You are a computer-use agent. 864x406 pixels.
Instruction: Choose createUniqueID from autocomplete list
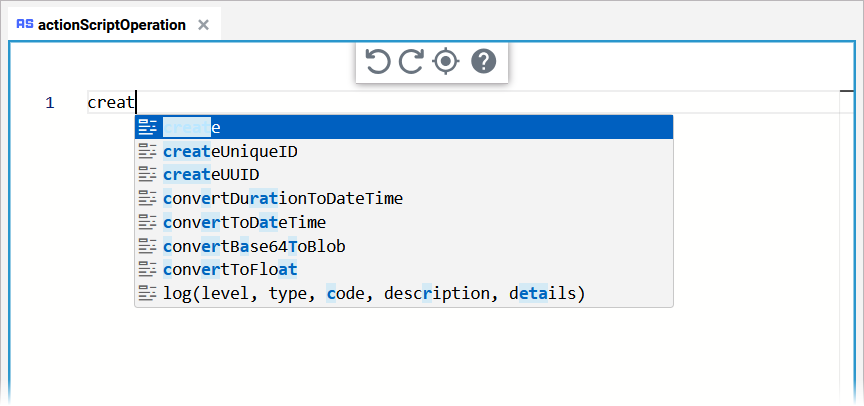(x=230, y=152)
